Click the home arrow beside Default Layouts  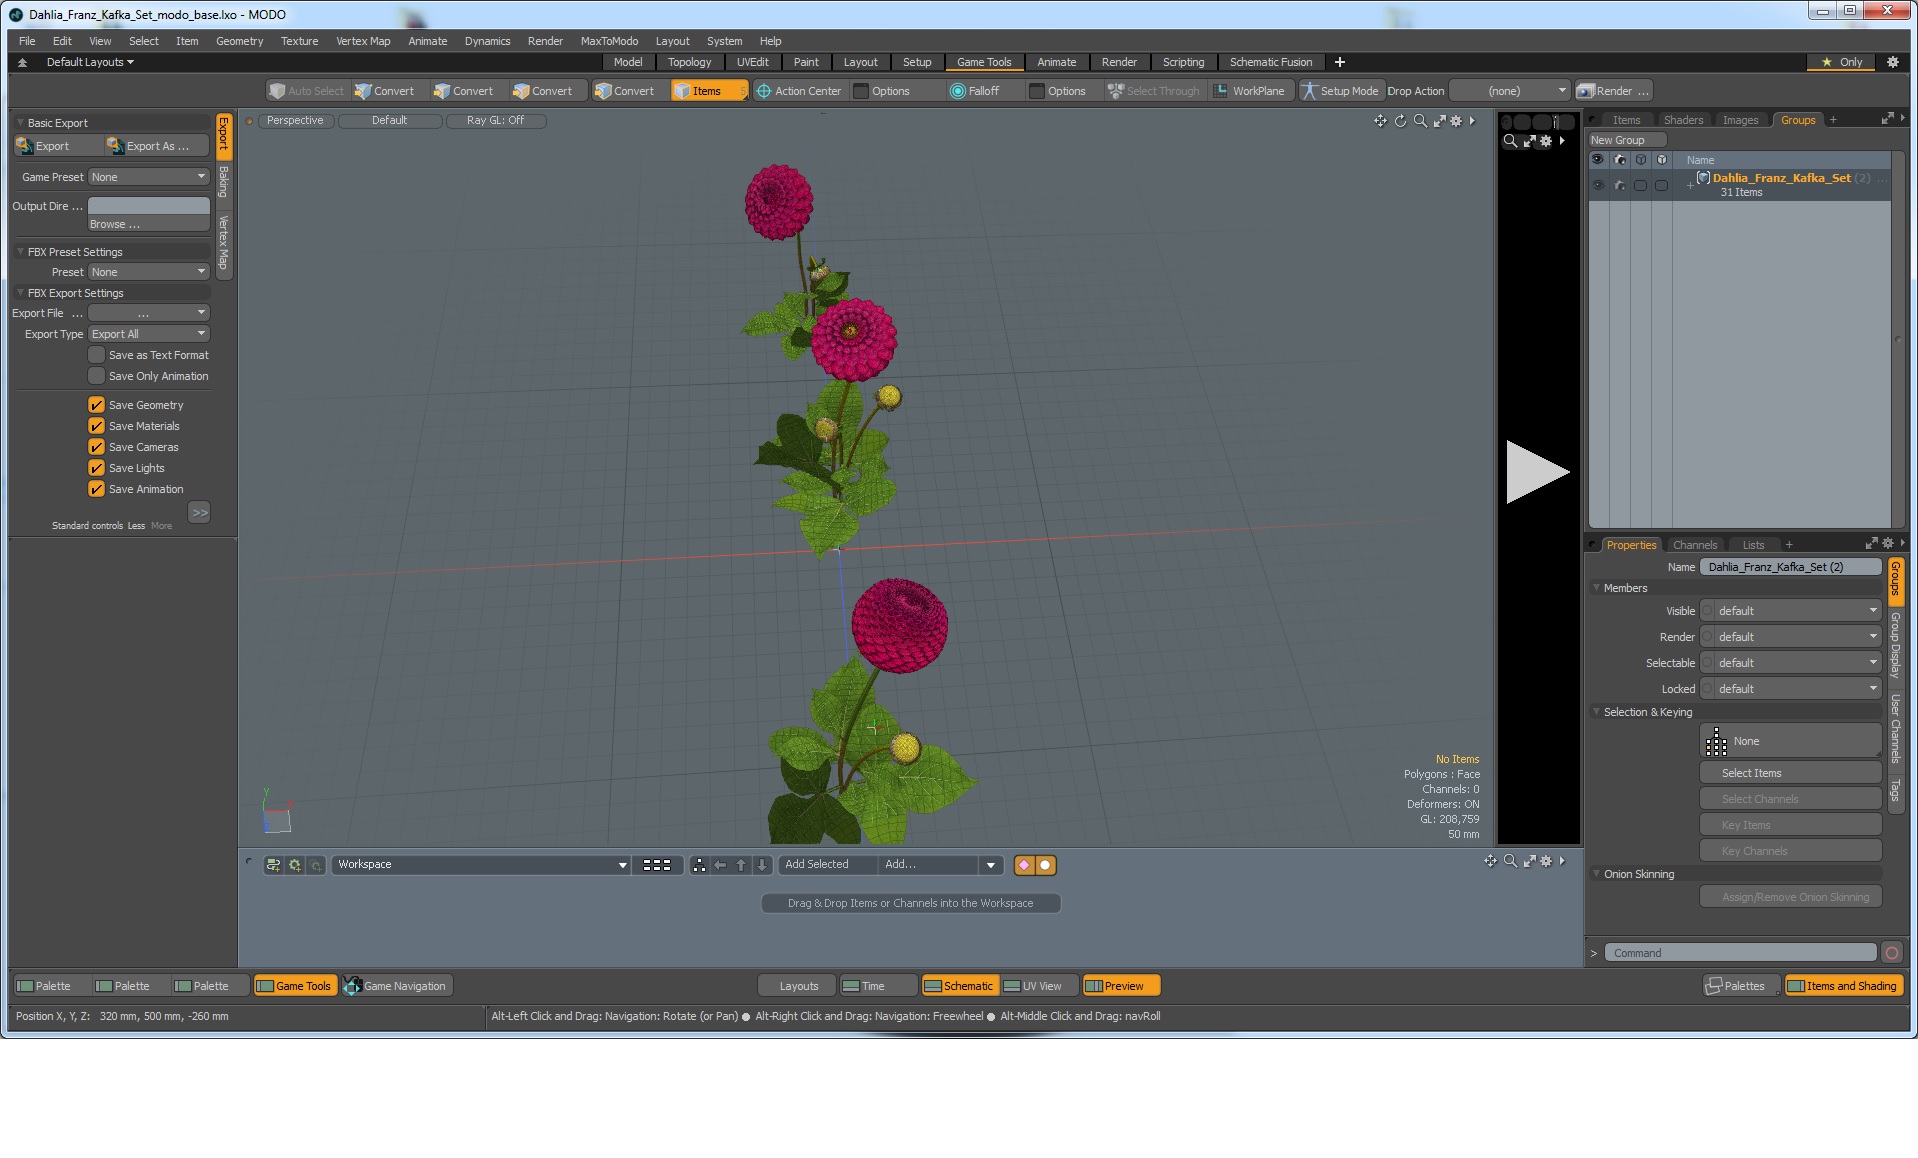pyautogui.click(x=22, y=62)
